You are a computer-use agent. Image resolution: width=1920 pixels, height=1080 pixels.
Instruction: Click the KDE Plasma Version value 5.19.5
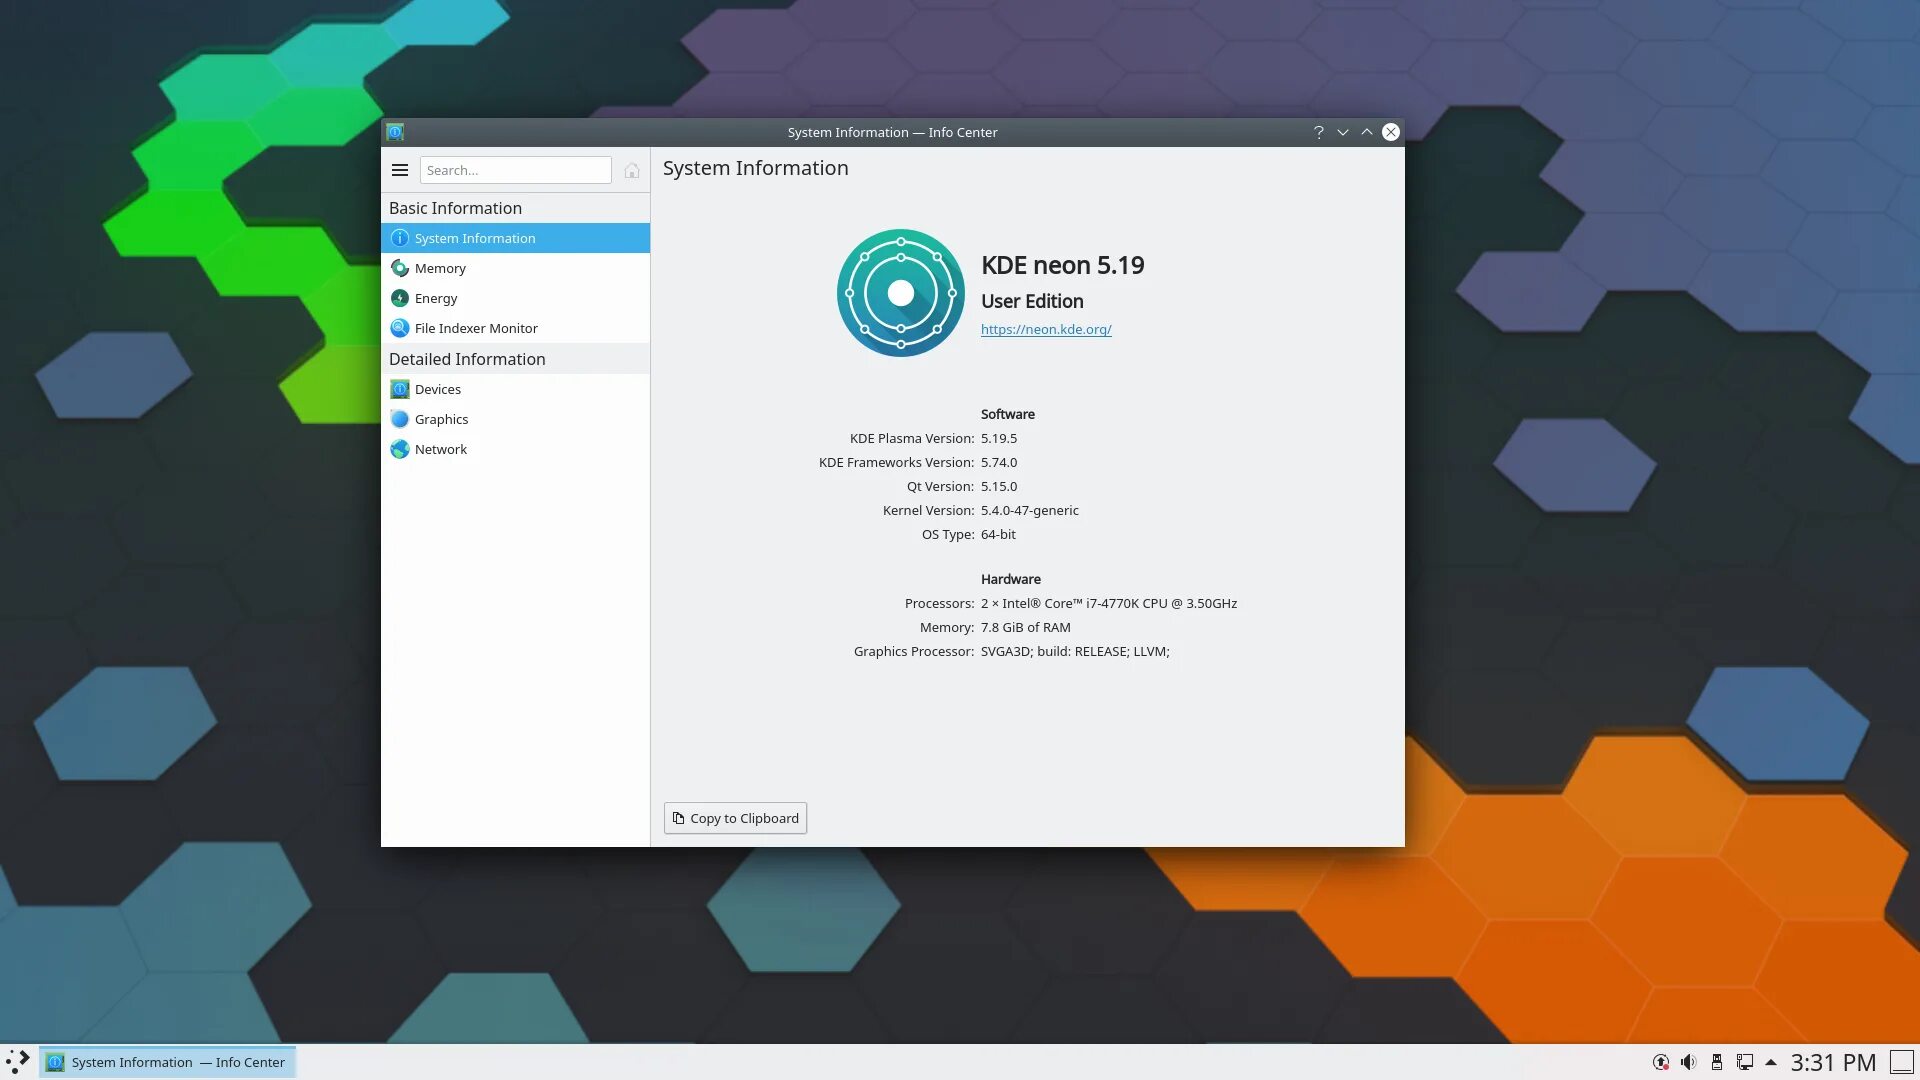999,438
